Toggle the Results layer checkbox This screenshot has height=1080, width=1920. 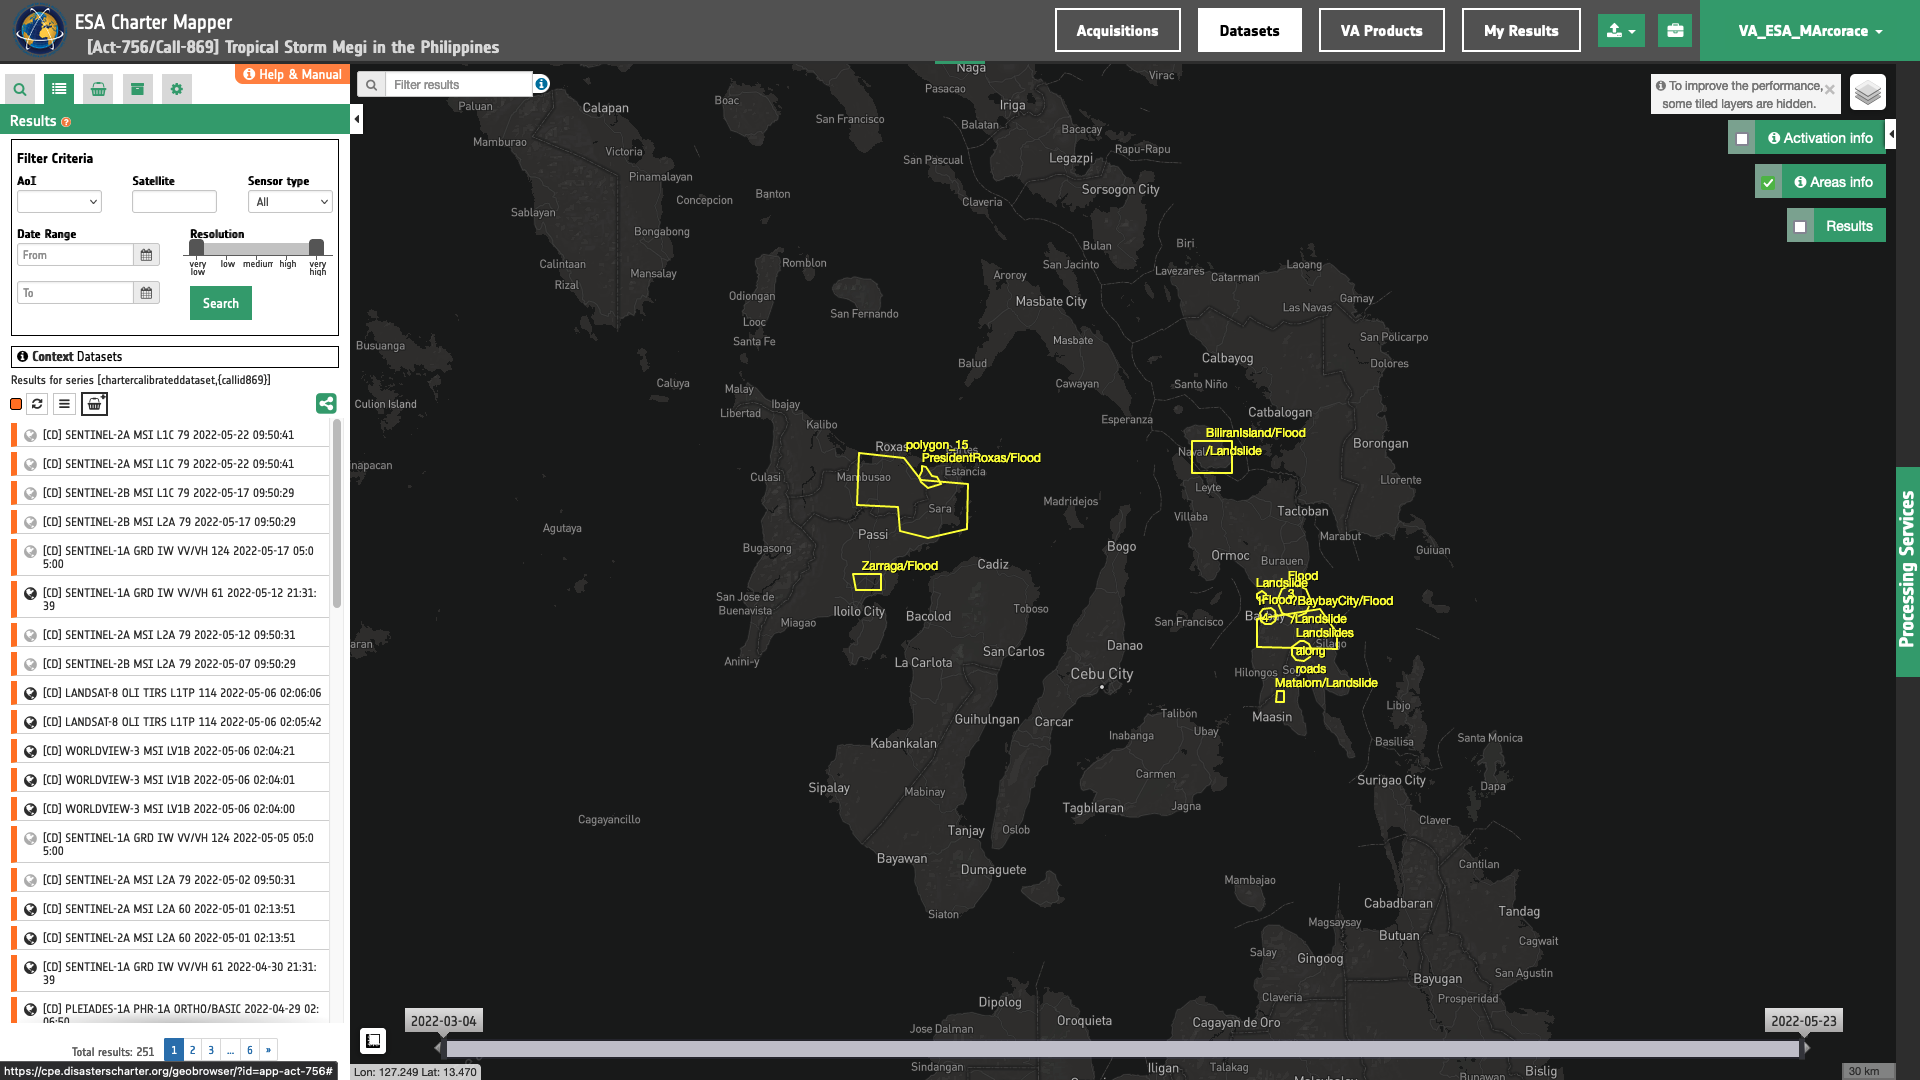[x=1800, y=227]
